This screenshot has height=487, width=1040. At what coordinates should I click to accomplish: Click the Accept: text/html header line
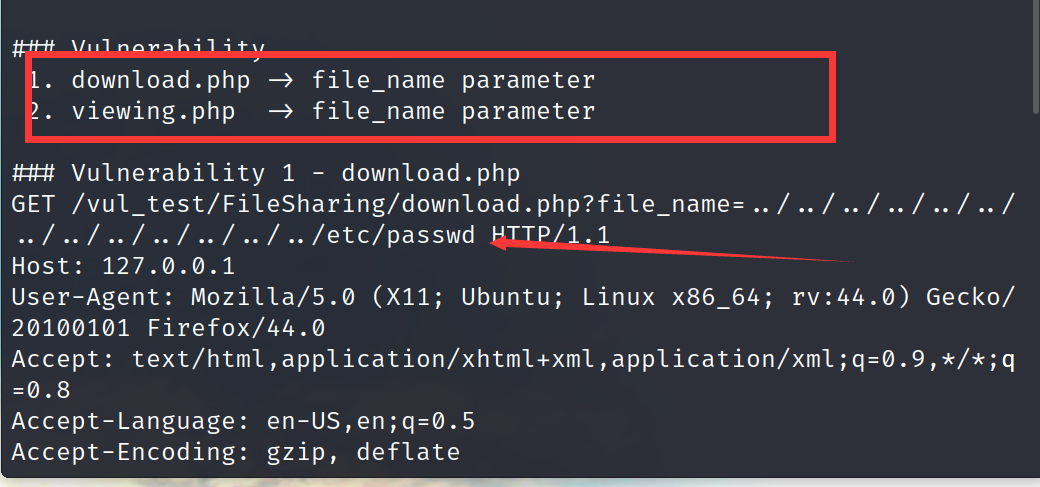click(x=513, y=375)
